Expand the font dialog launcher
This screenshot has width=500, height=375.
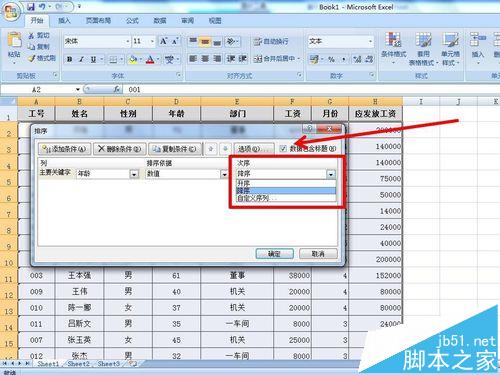(x=179, y=75)
